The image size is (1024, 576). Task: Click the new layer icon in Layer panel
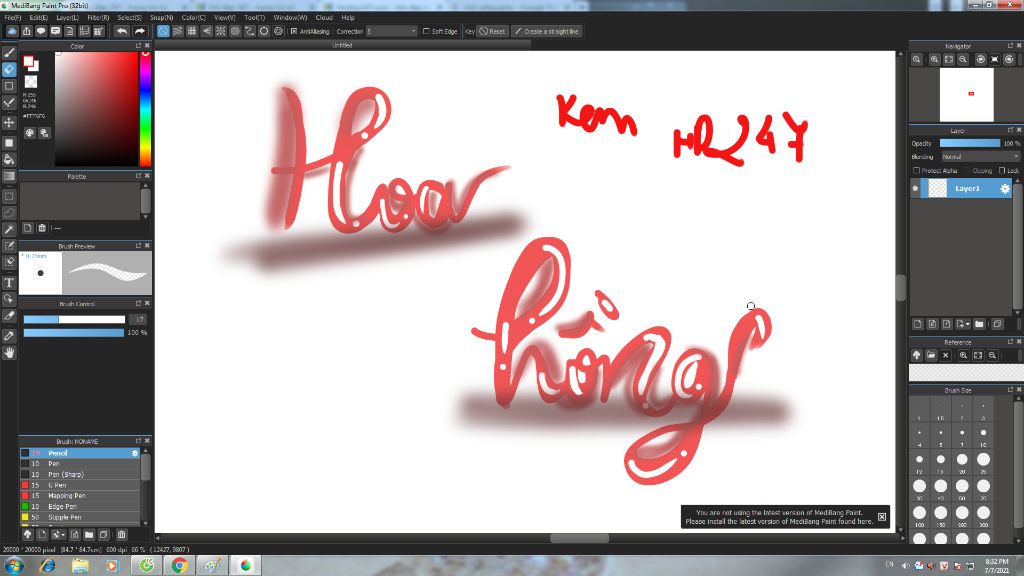point(918,324)
